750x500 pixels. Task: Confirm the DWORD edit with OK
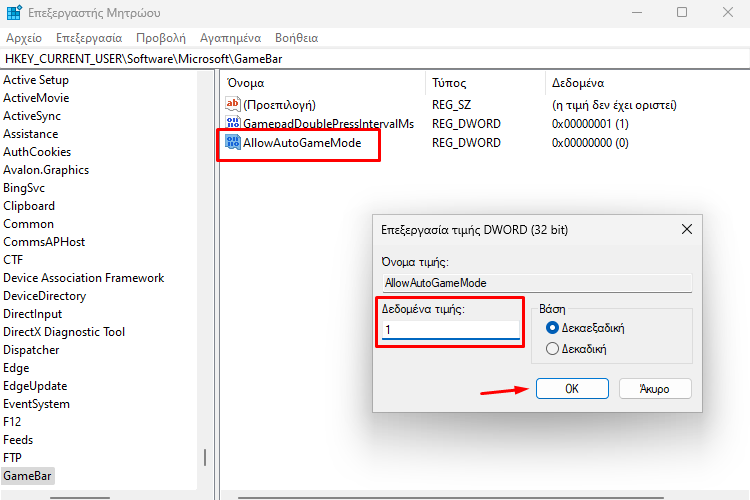click(572, 389)
